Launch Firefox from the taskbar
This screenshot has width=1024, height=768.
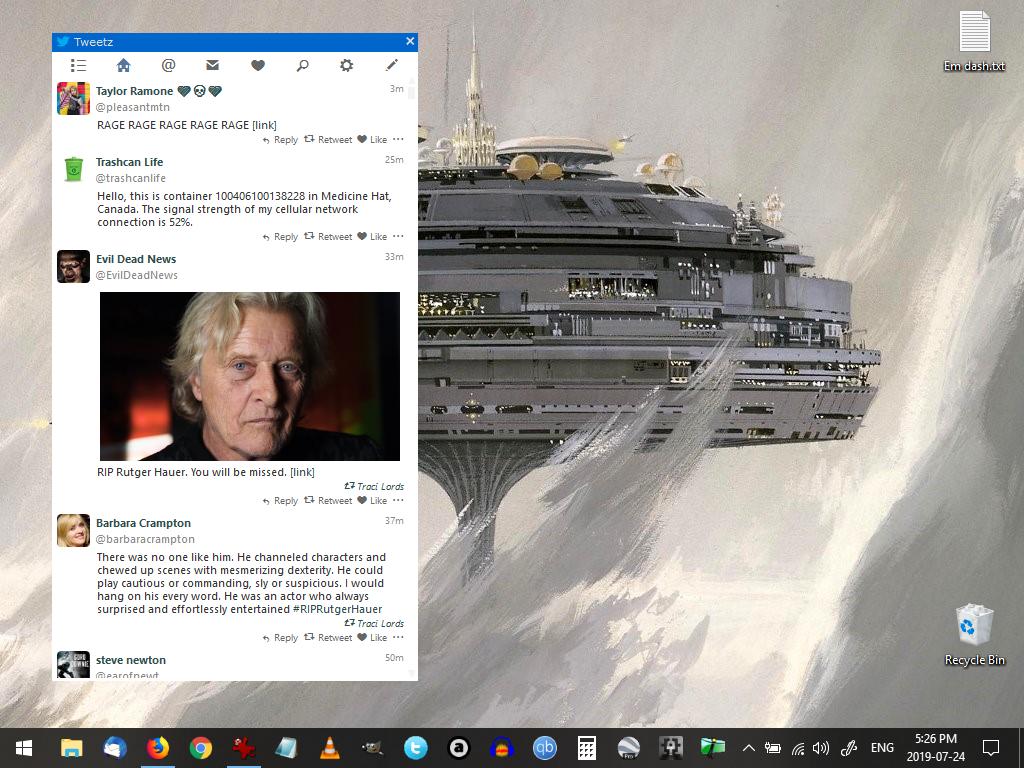click(x=157, y=748)
